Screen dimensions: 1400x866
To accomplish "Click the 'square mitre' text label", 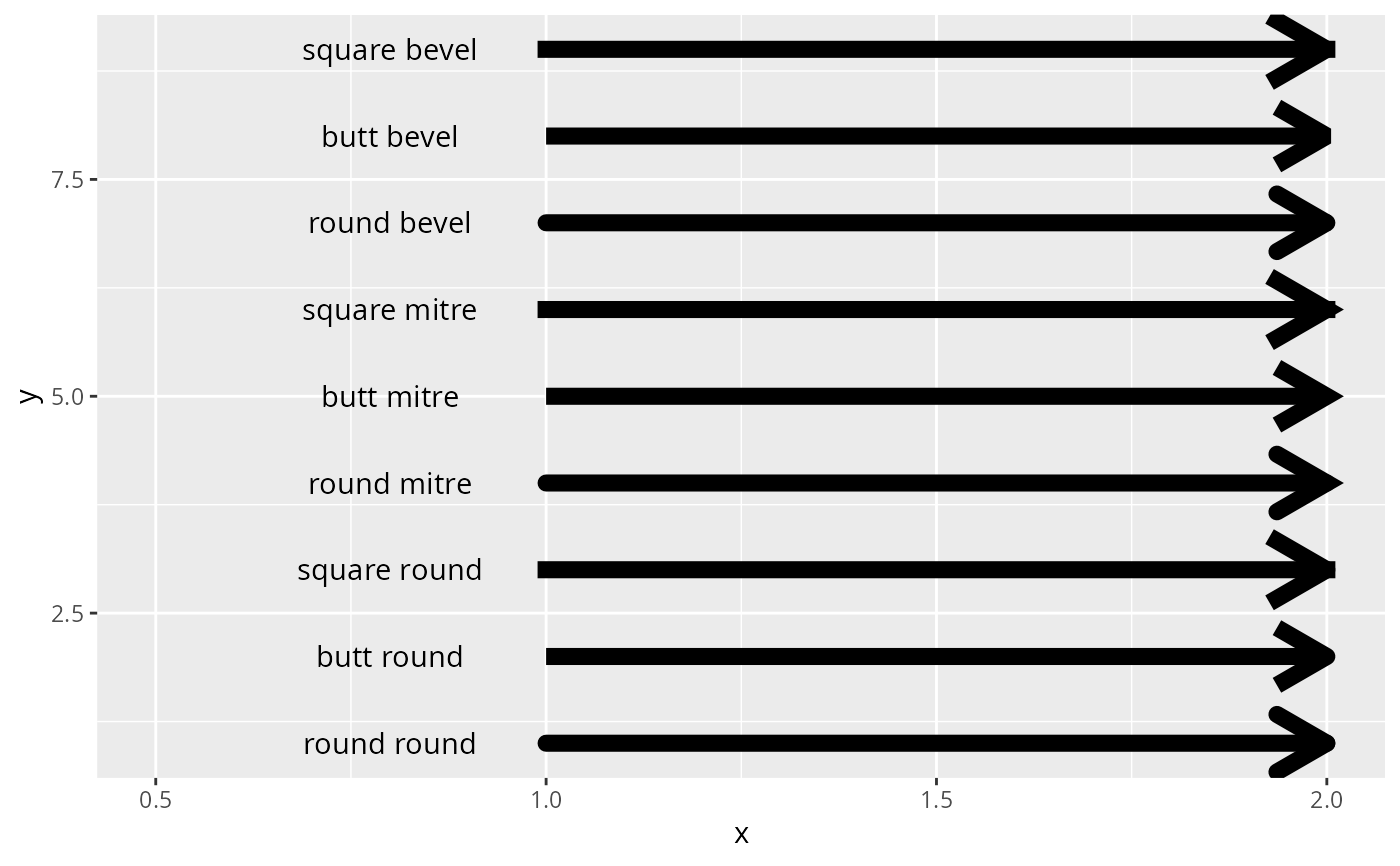I will point(389,310).
